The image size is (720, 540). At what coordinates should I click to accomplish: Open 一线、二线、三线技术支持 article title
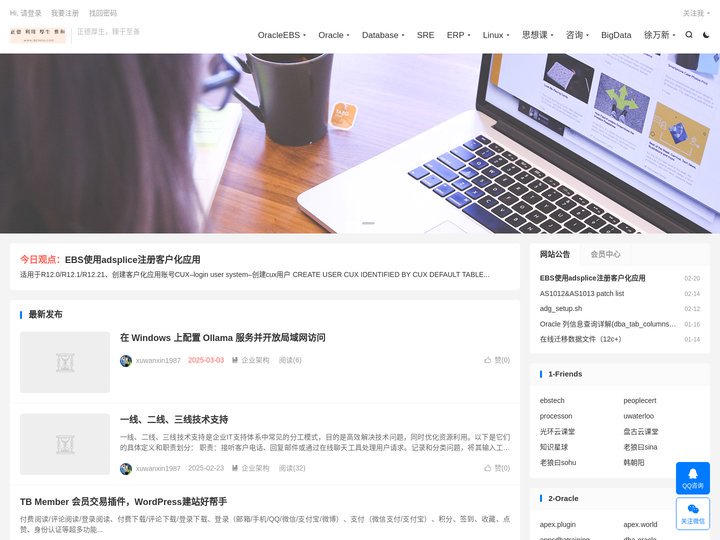(x=174, y=419)
